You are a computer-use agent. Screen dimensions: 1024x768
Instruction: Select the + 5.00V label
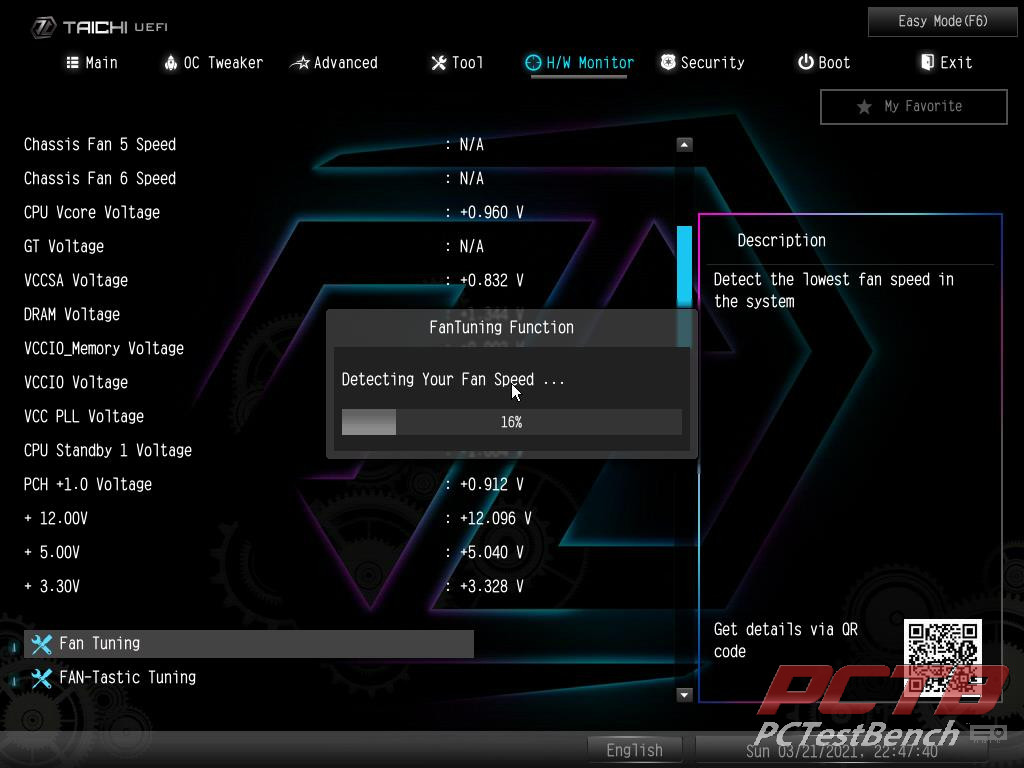52,552
